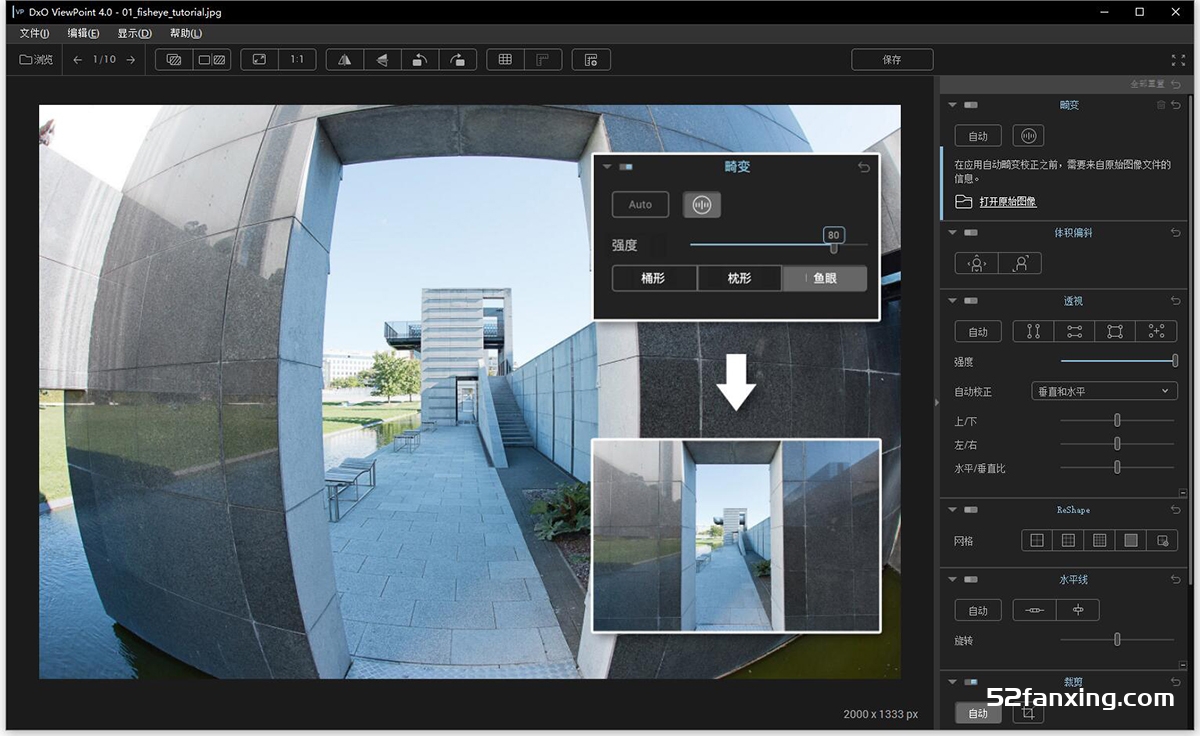Select force vertical parallels perspective tool

pyautogui.click(x=1034, y=332)
